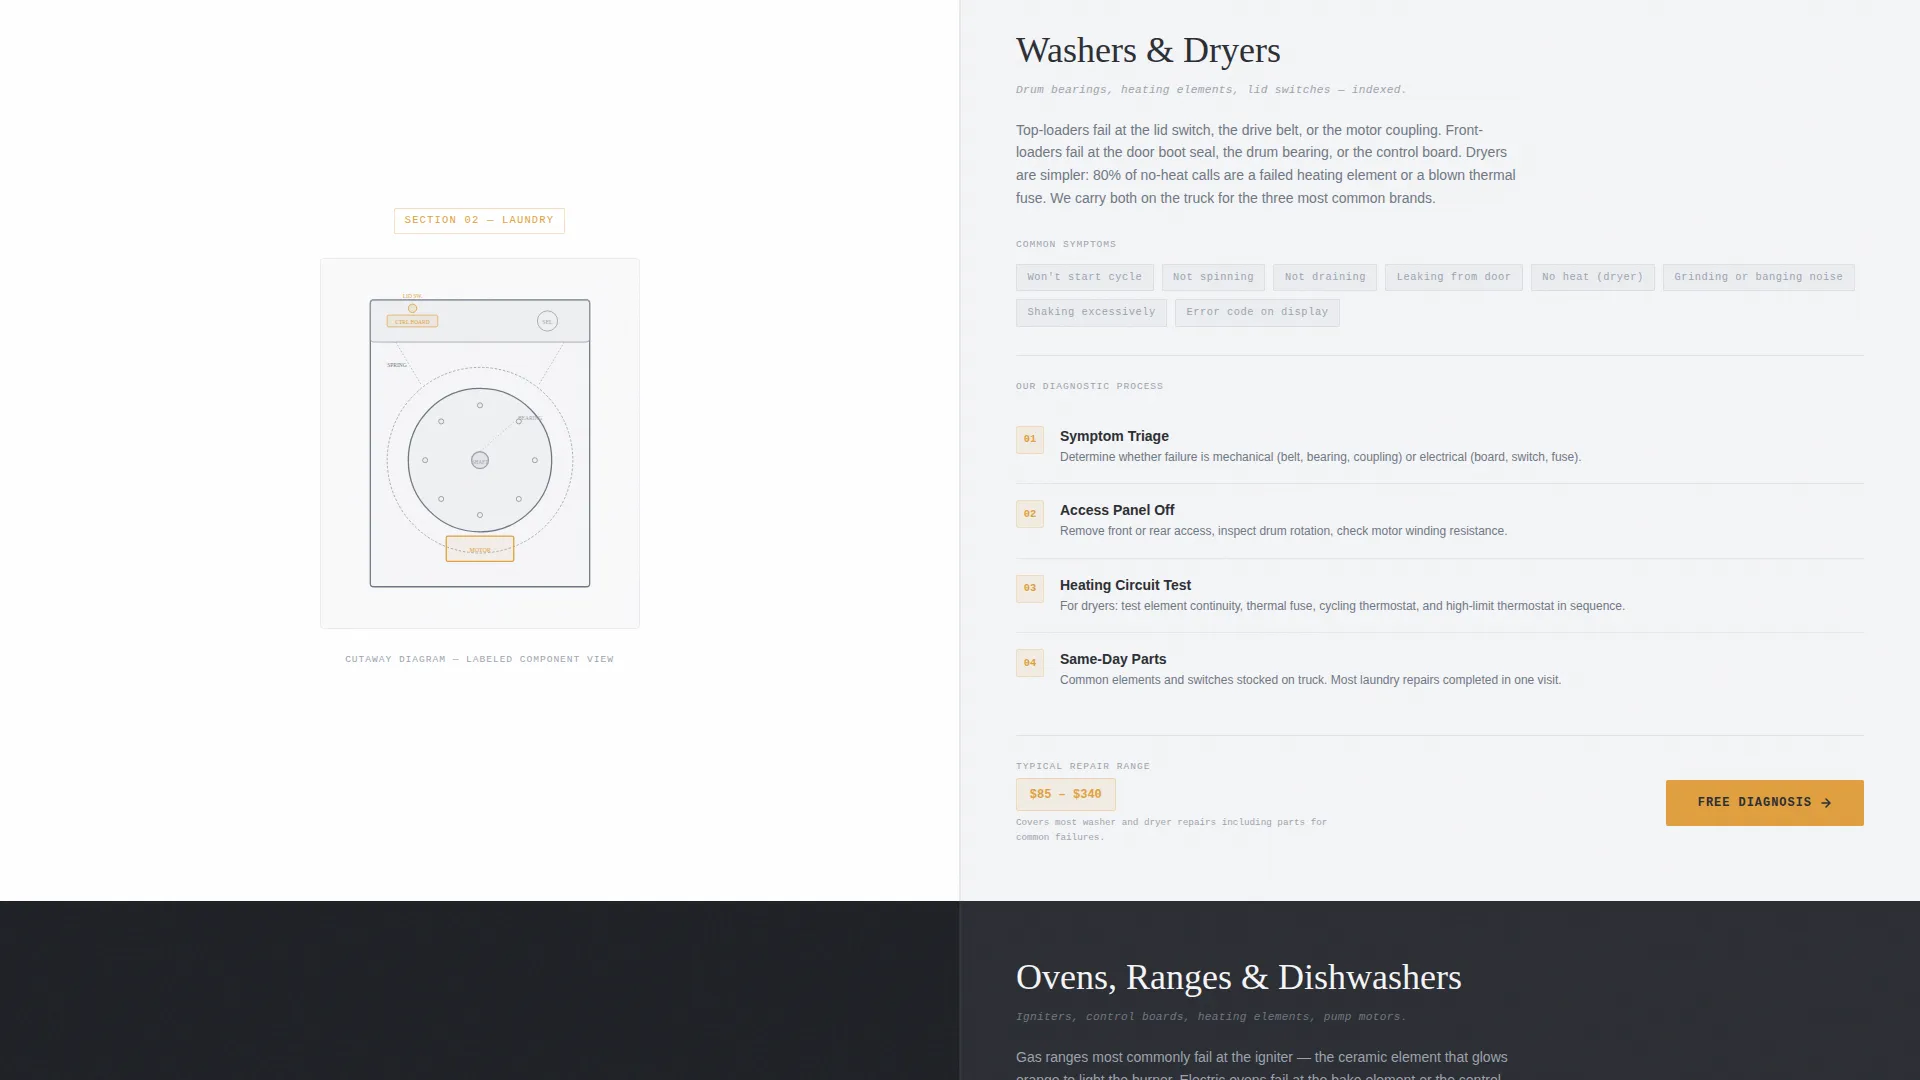Click the "Remove front or rear access" description
This screenshot has height=1080, width=1920.
1283,531
